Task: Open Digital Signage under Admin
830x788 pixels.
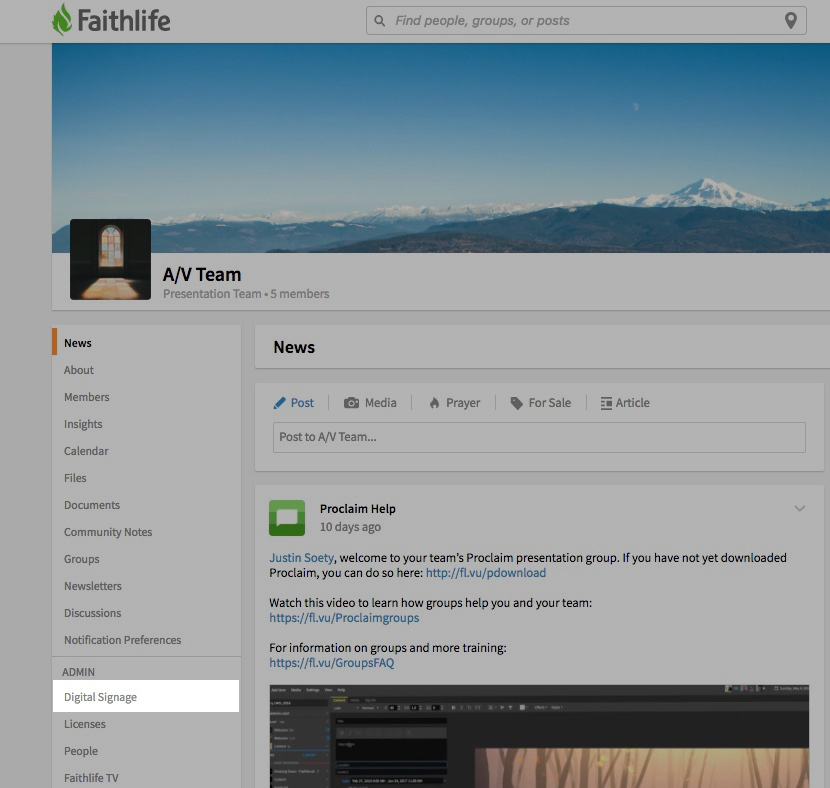Action: [146, 696]
